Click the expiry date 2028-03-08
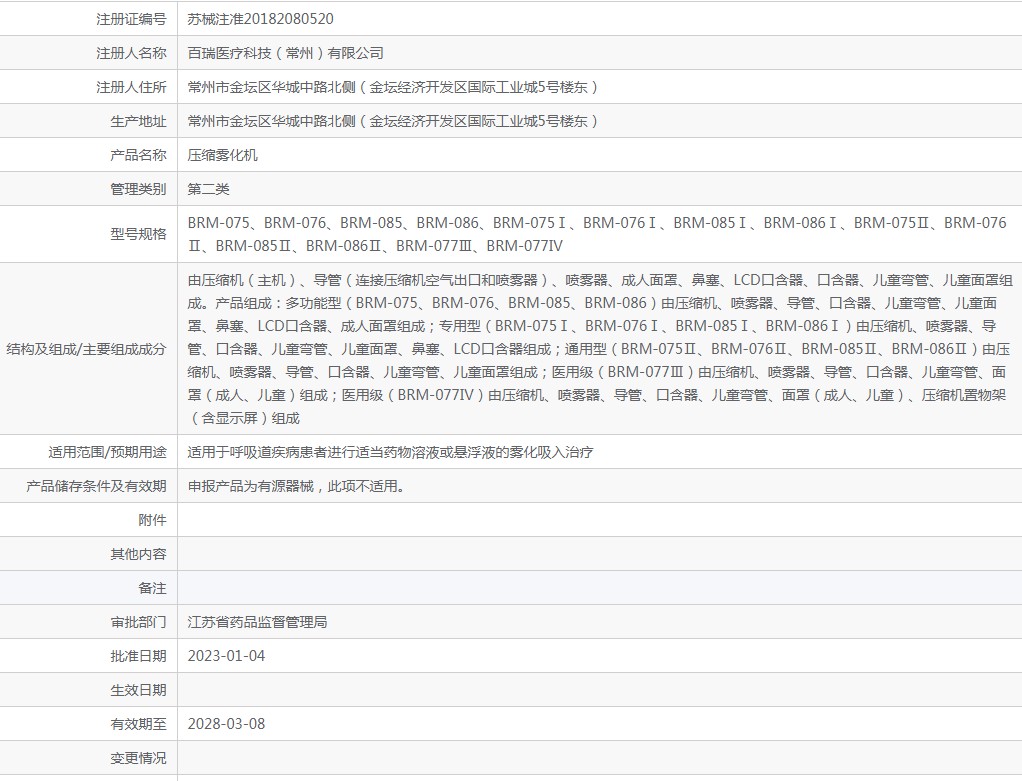Viewport: 1022px width, 781px height. point(226,724)
